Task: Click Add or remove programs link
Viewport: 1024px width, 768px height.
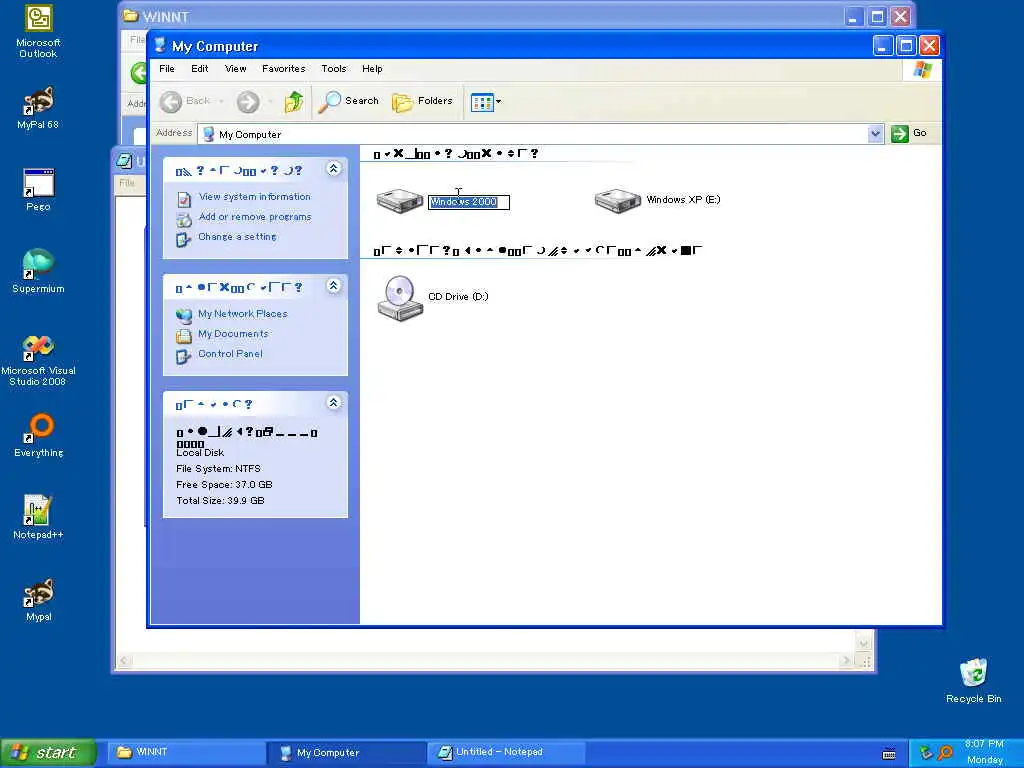Action: click(x=255, y=217)
